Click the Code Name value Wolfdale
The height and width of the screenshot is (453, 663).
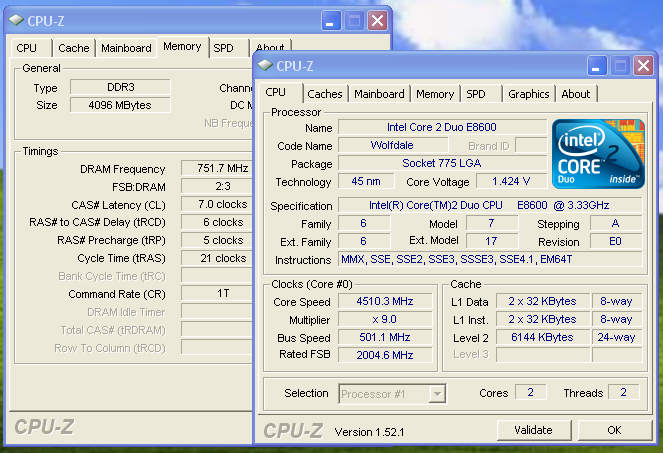[392, 145]
